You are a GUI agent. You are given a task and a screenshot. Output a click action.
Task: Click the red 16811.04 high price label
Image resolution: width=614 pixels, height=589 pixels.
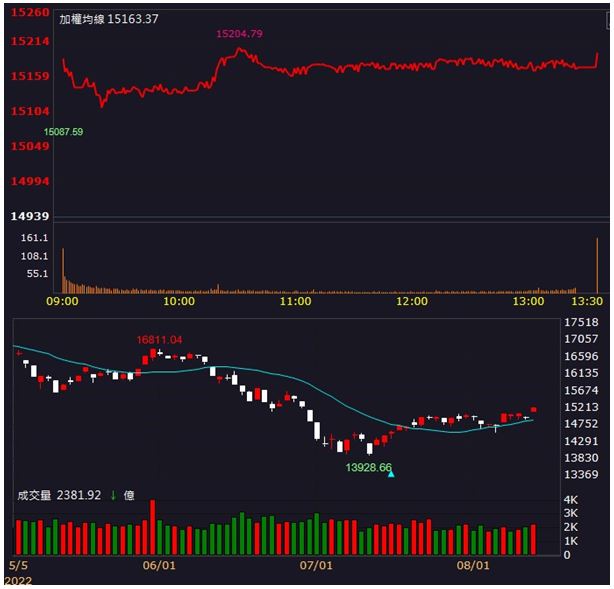click(160, 340)
